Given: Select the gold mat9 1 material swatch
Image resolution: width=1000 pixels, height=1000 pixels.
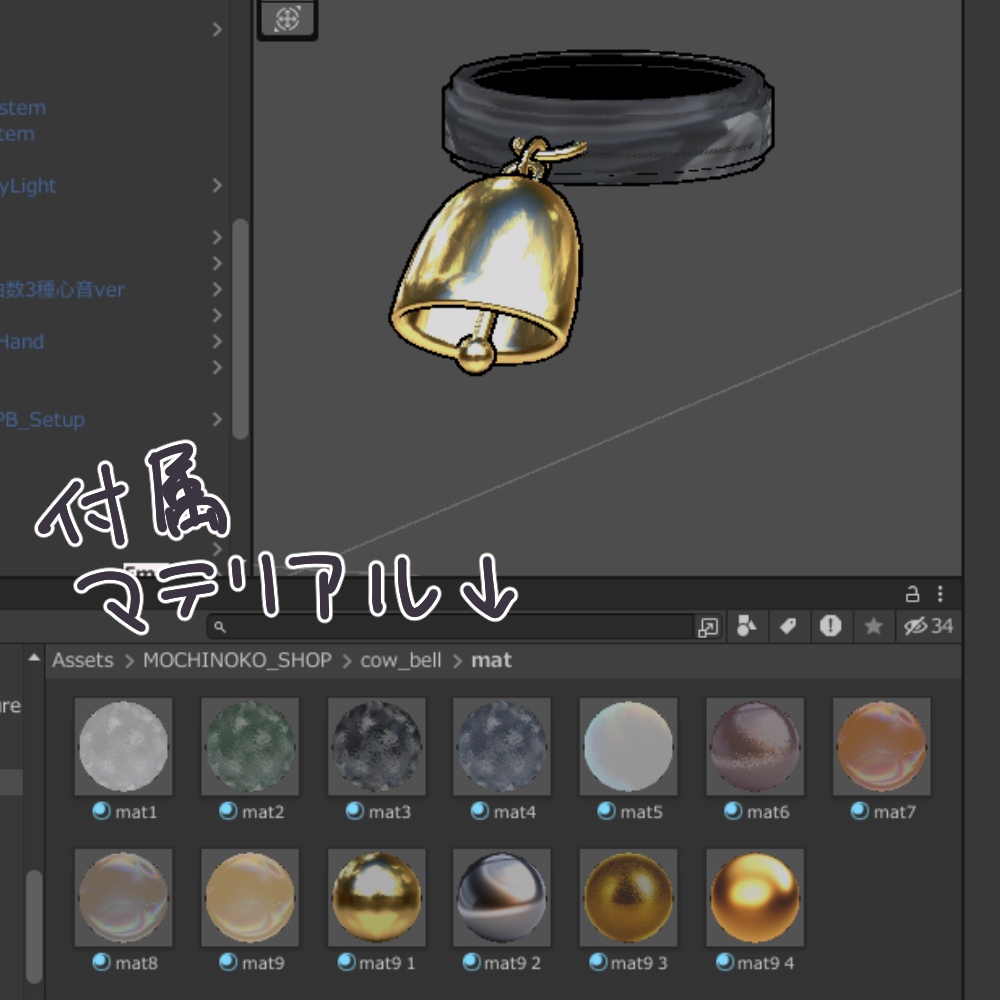Looking at the screenshot, I should 376,897.
